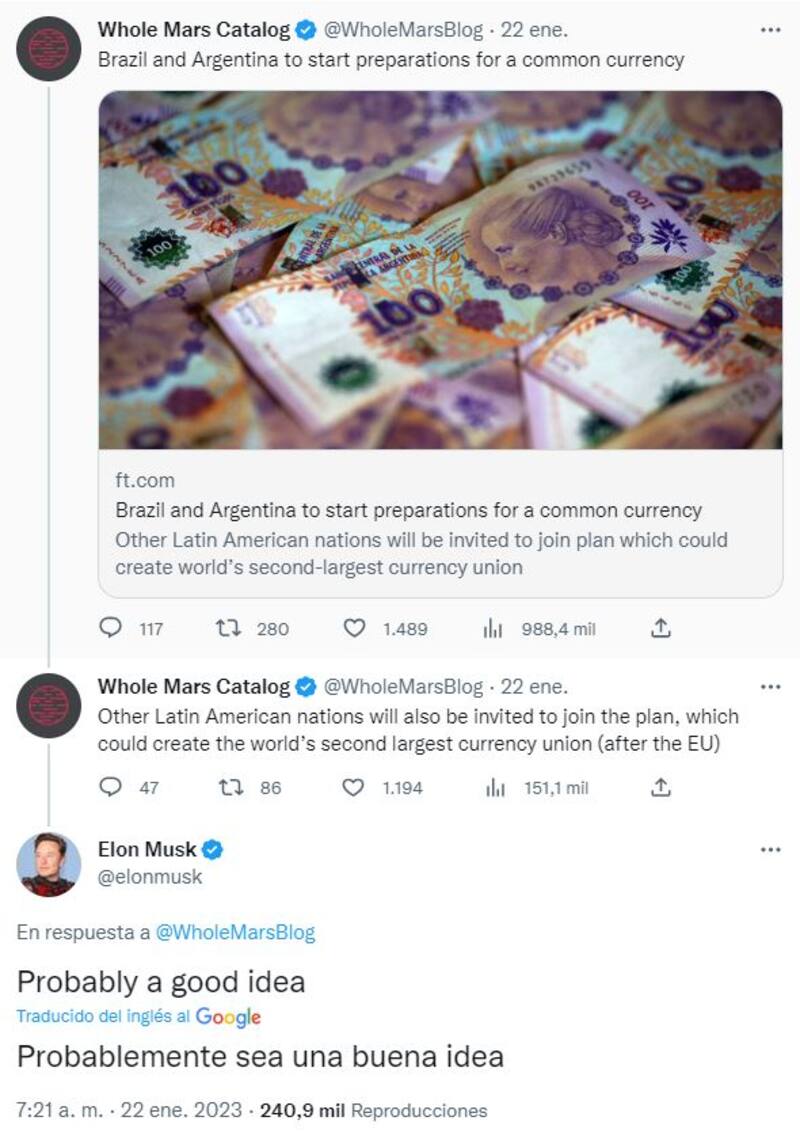800x1132 pixels.
Task: Like the tweet with 1.489 likes
Action: click(353, 629)
